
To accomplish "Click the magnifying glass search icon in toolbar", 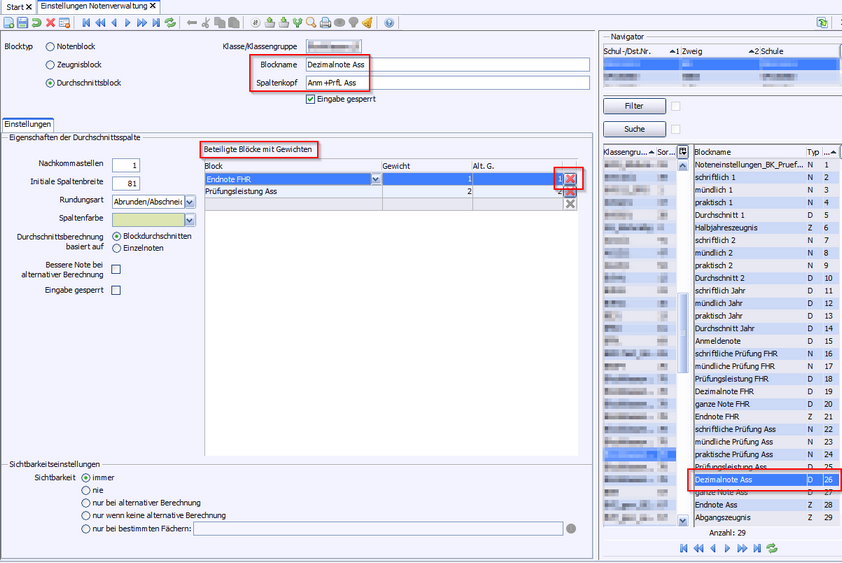I will [312, 22].
